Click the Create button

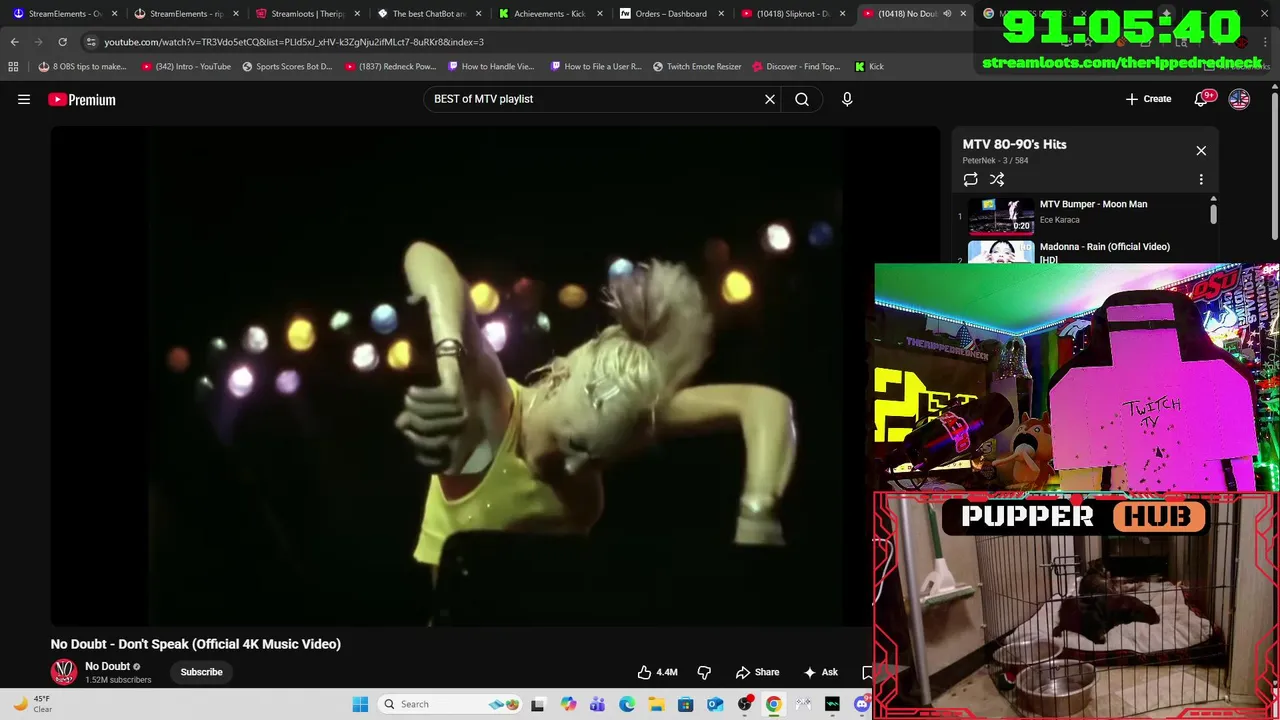(1148, 99)
